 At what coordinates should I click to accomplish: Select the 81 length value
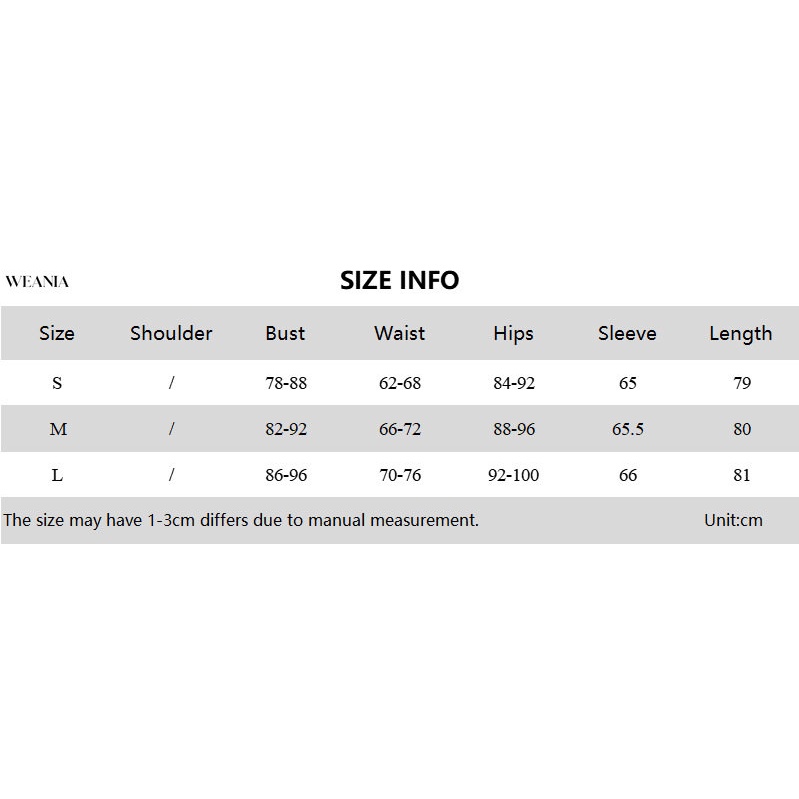click(741, 475)
